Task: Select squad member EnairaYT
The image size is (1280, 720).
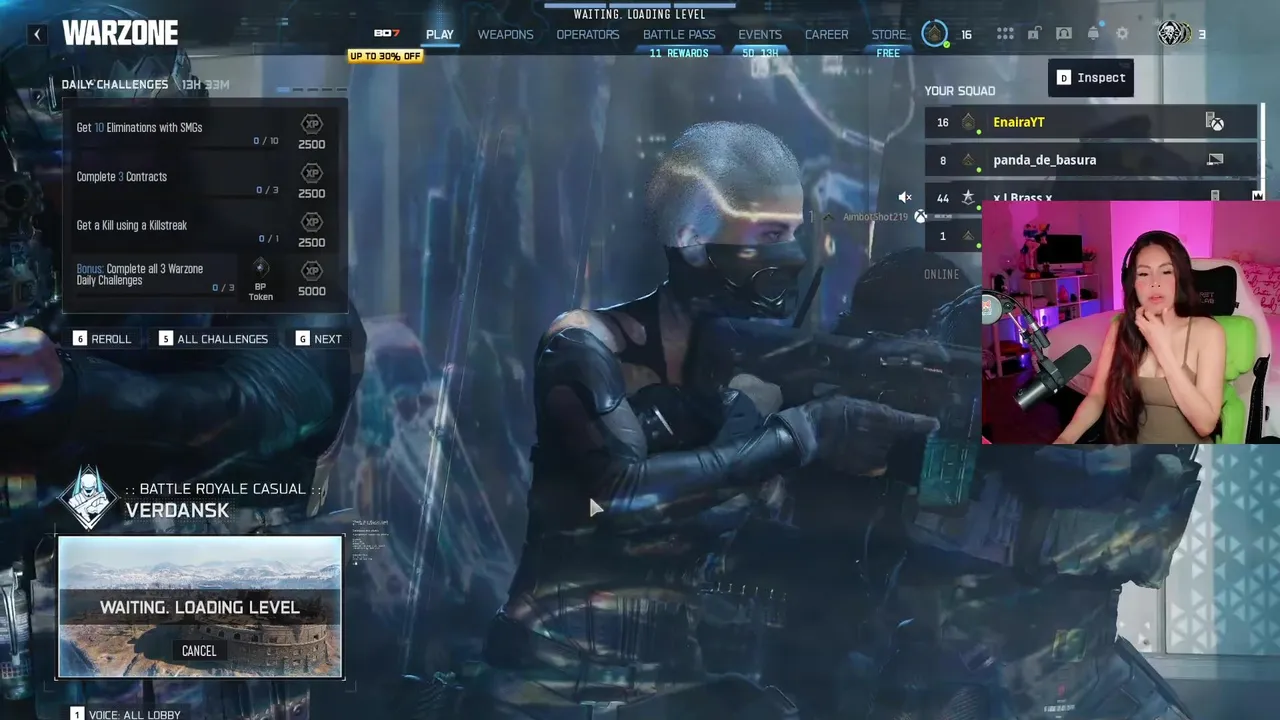Action: pos(1092,122)
